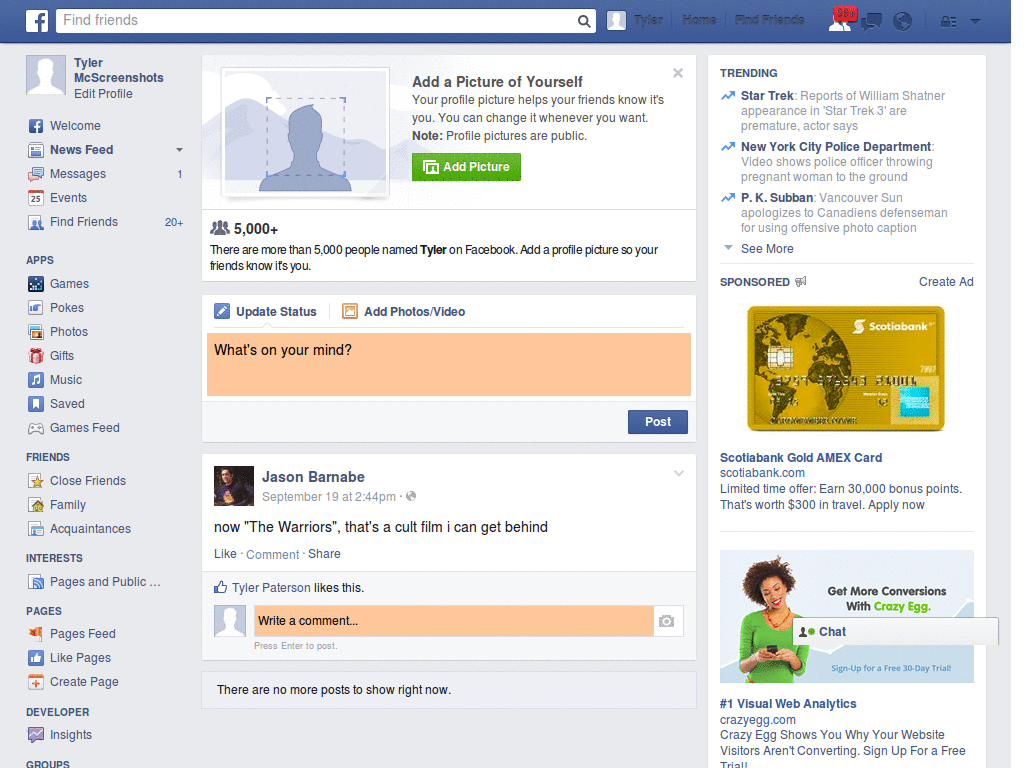Screen dimensions: 1024x768
Task: Open Find Friends in left sidebar
Action: (x=84, y=222)
